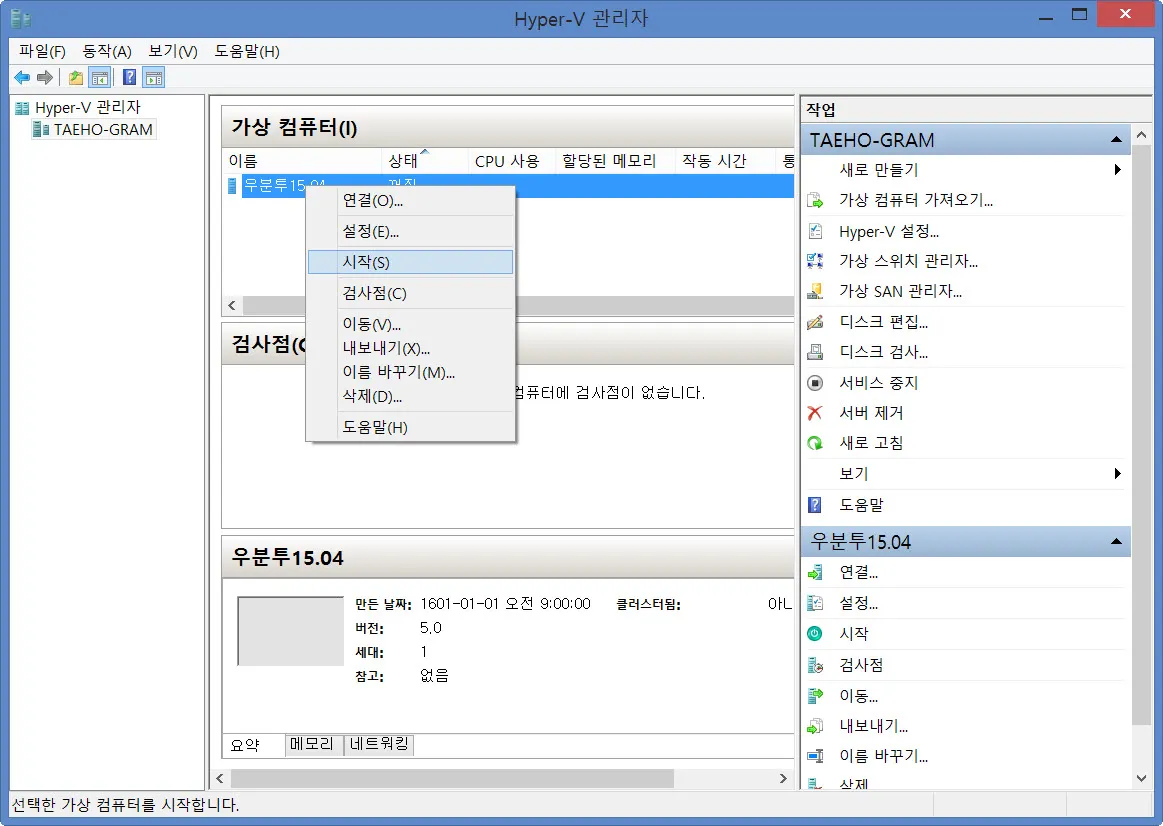Screen dimensions: 1163x826
Task: Click the green 시작 power icon
Action: 815,634
